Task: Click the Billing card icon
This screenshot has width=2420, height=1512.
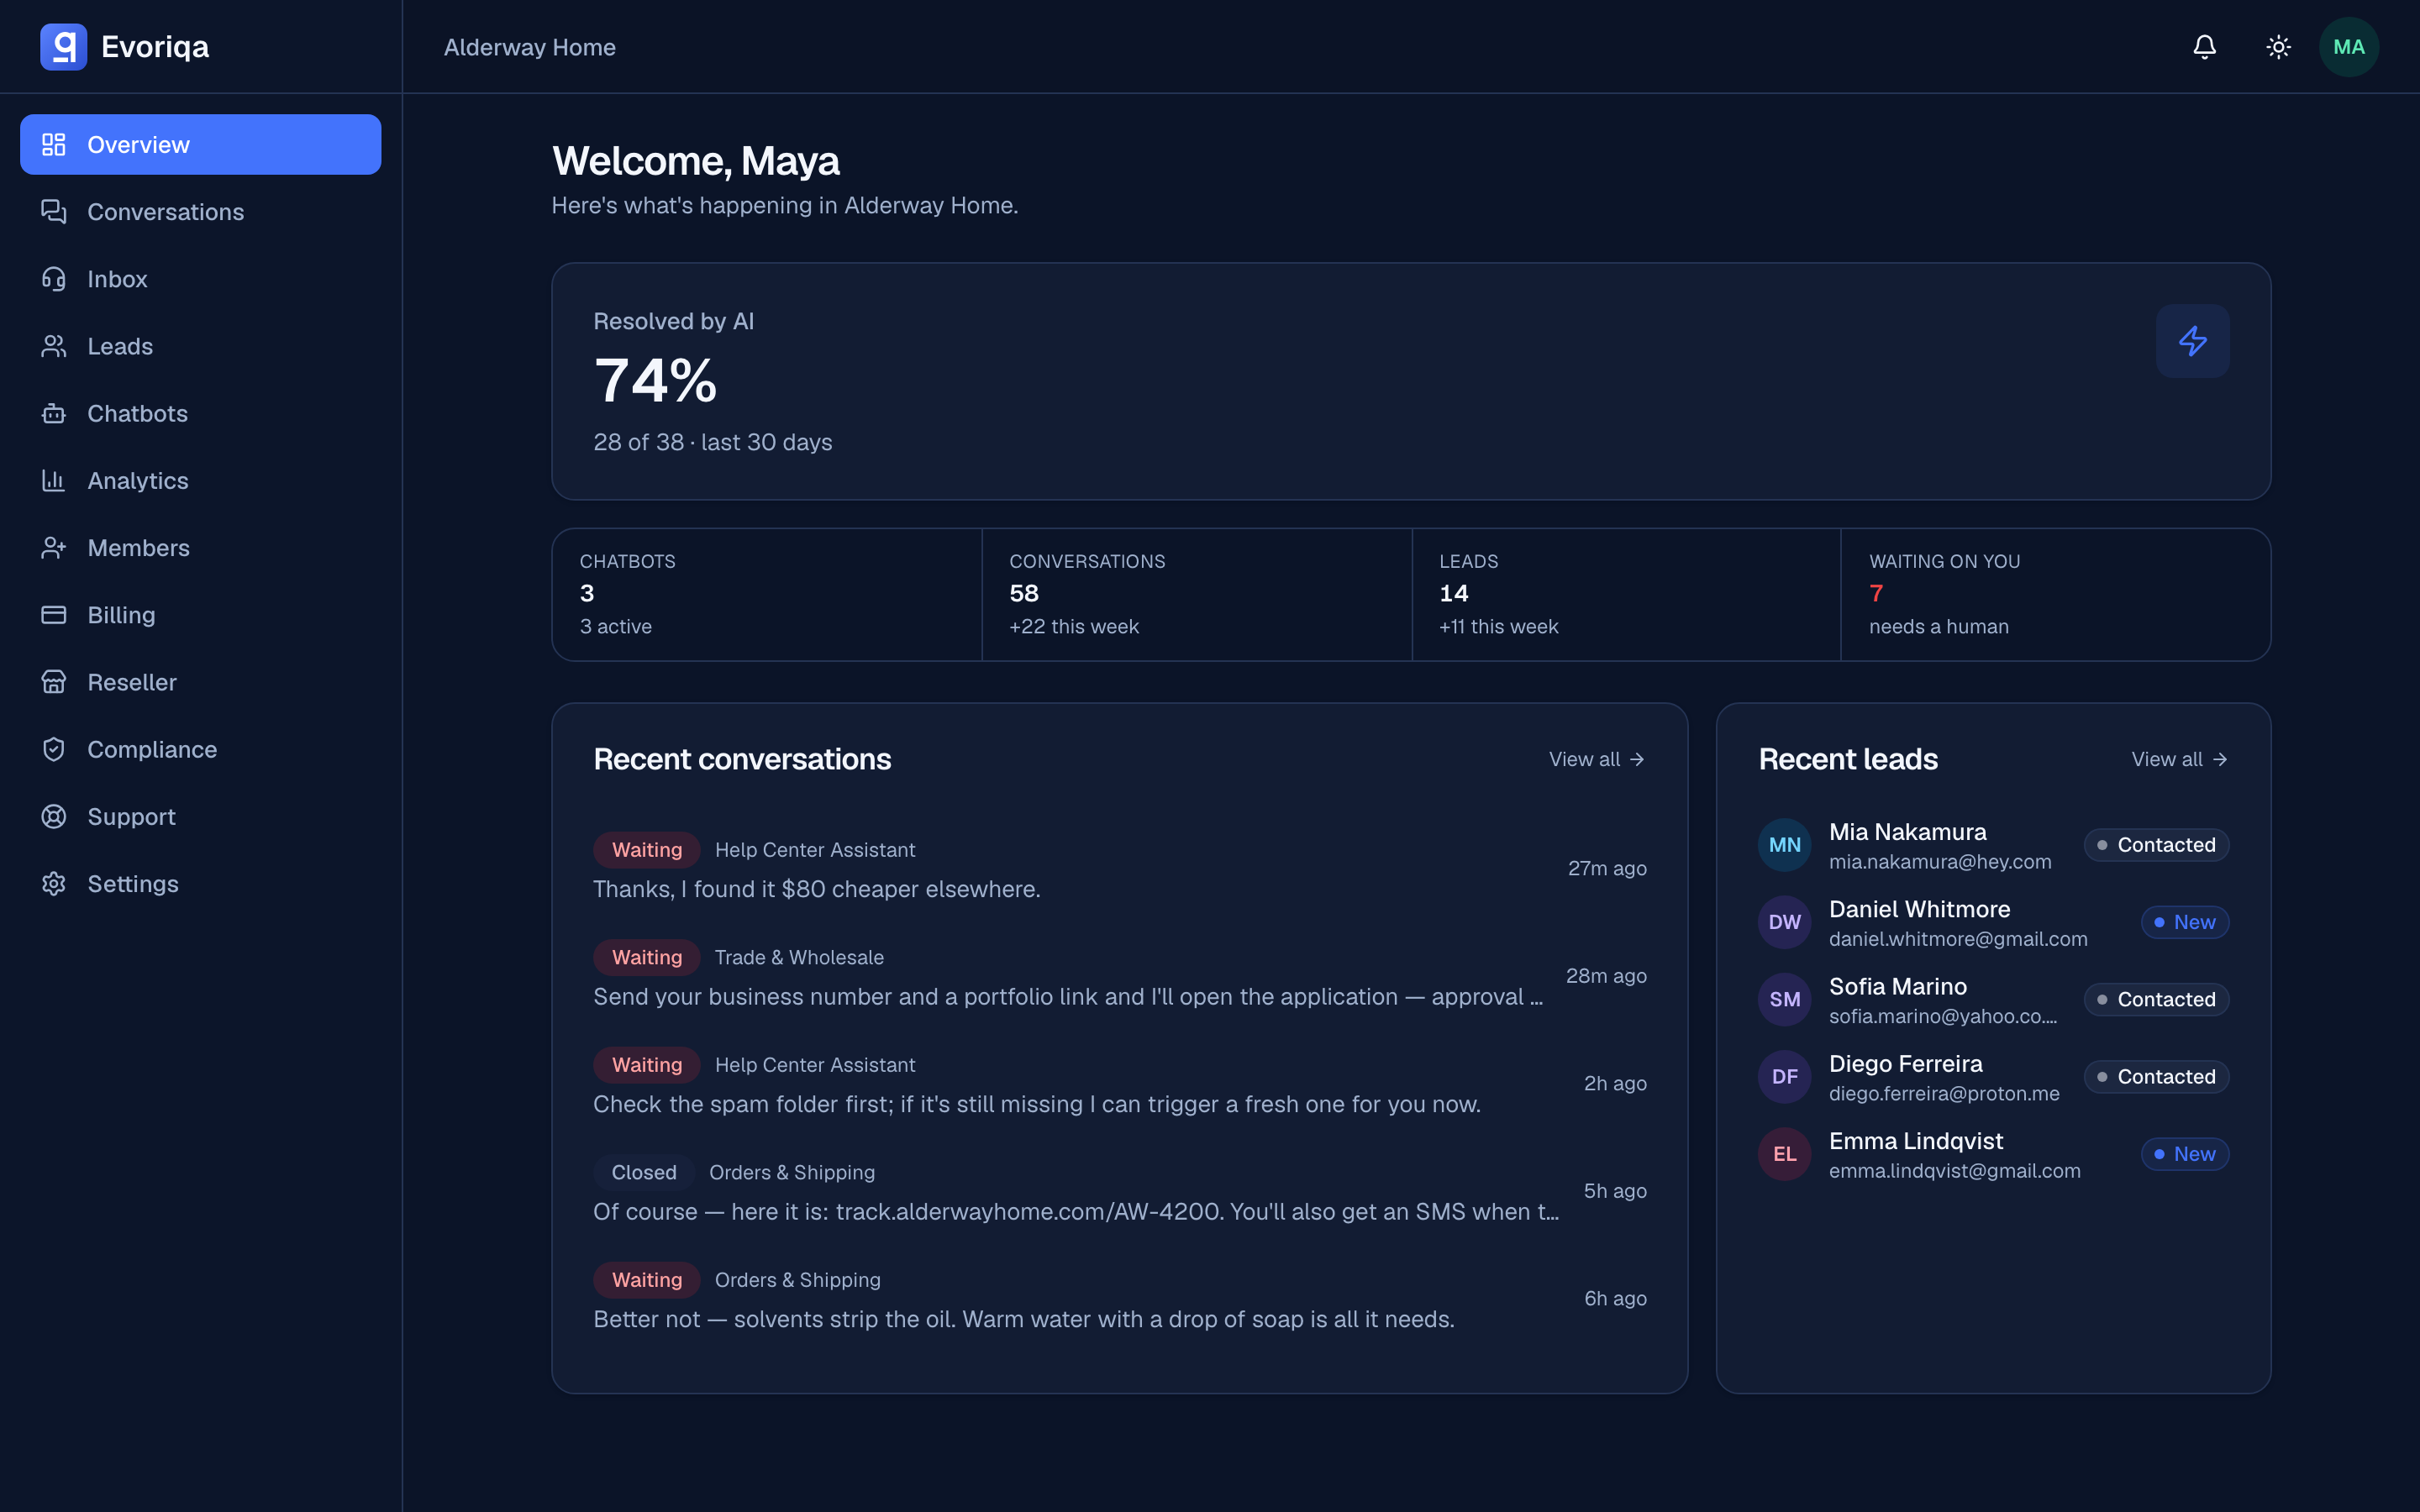Action: [x=54, y=615]
